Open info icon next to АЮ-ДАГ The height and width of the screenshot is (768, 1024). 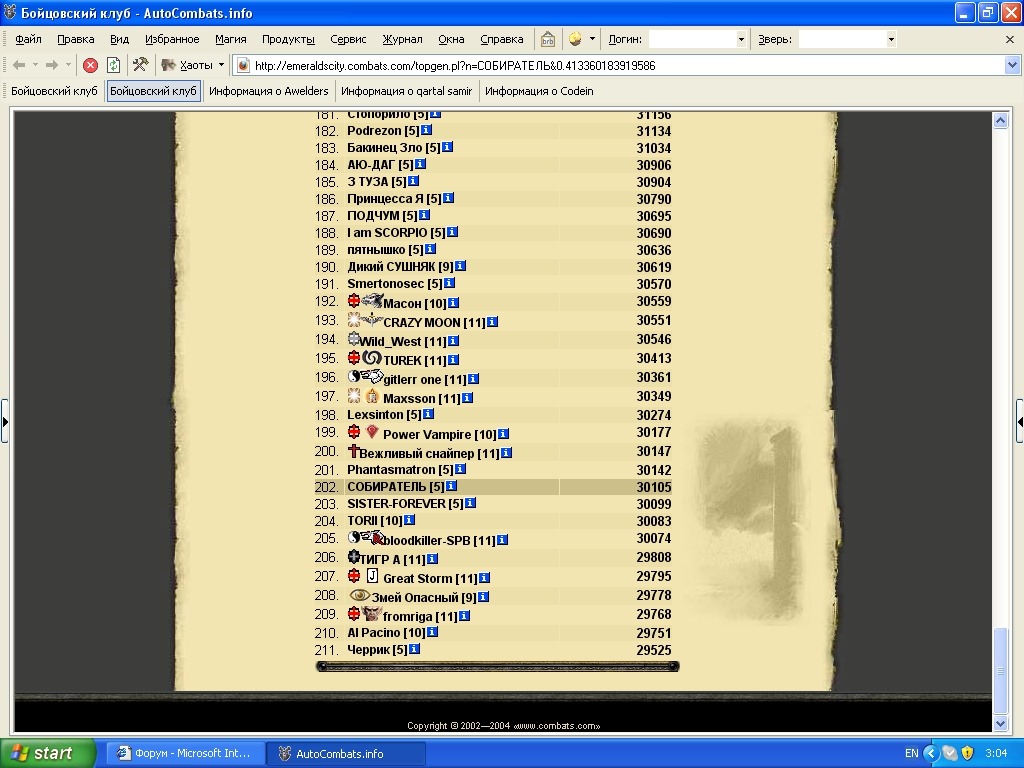[421, 164]
